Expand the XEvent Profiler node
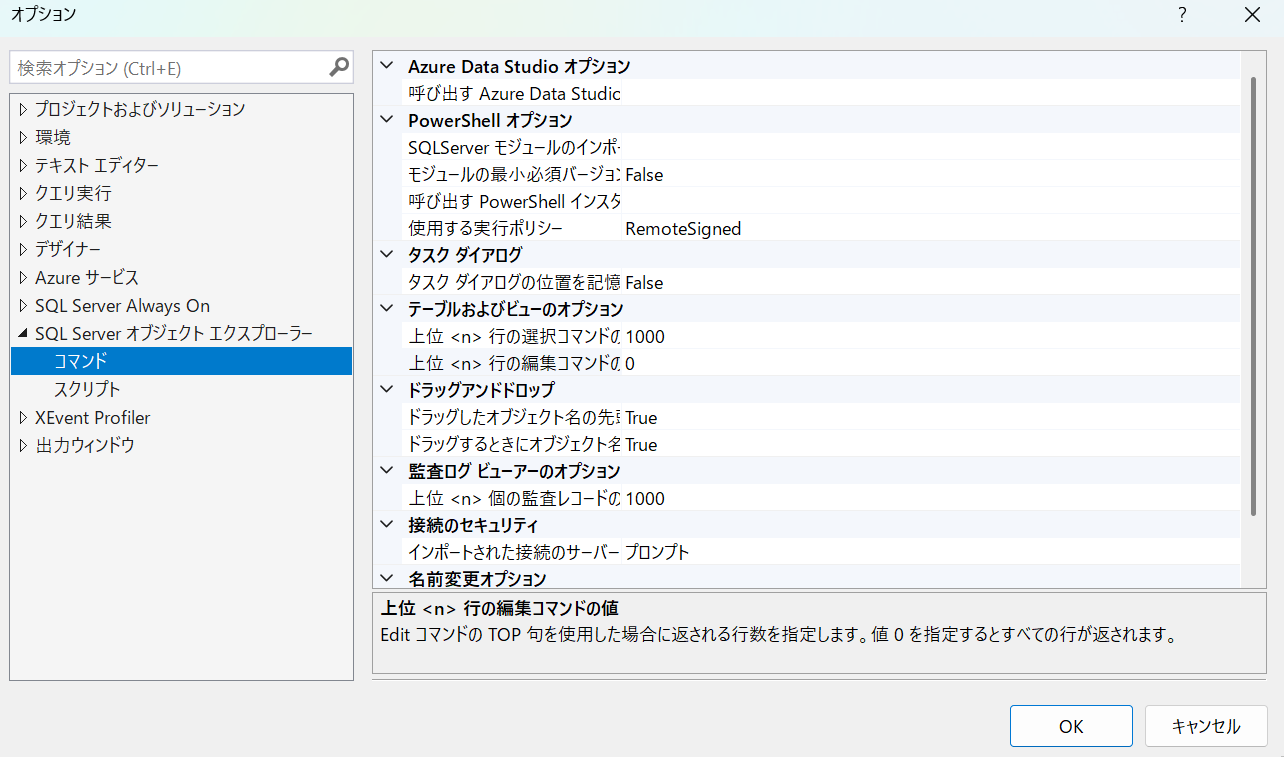Viewport: 1284px width, 757px height. pyautogui.click(x=24, y=417)
